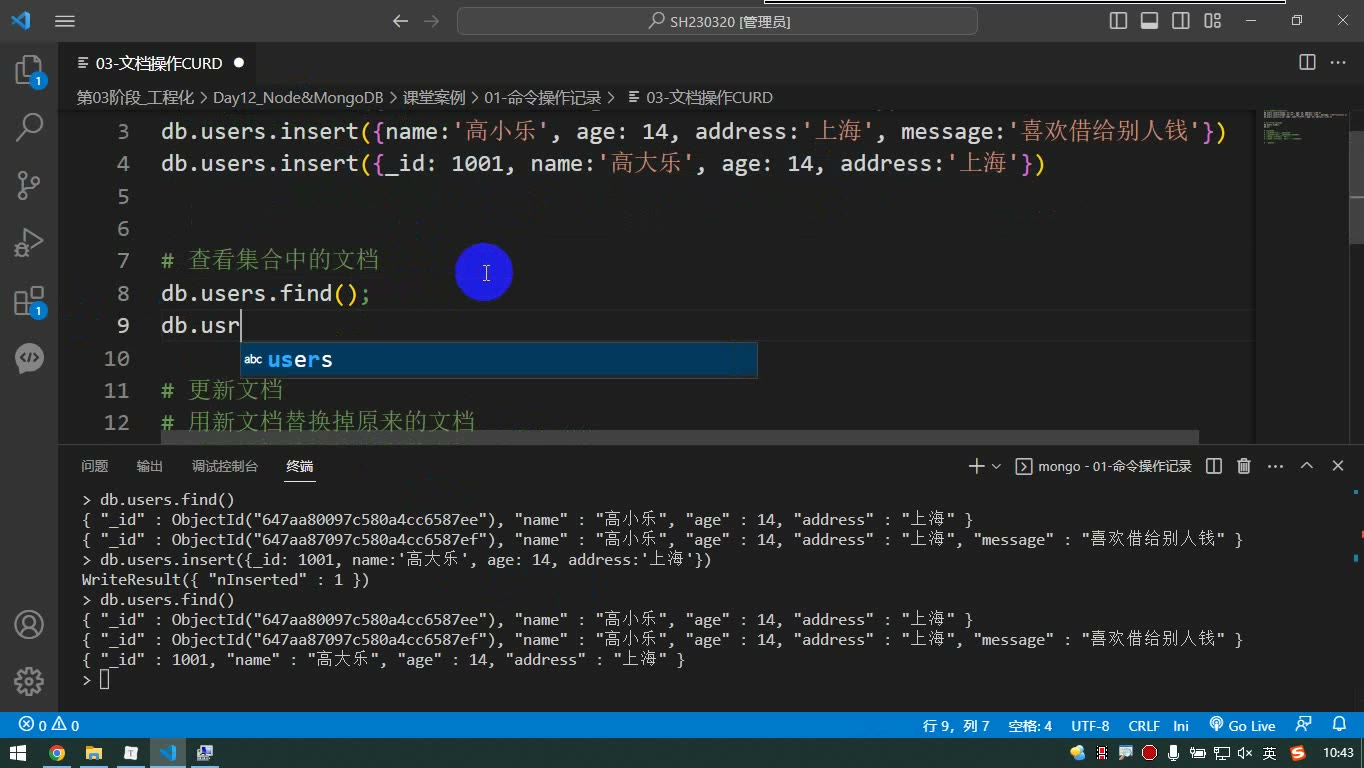The image size is (1364, 768).
Task: Change language mode from Ini
Action: click(1181, 725)
